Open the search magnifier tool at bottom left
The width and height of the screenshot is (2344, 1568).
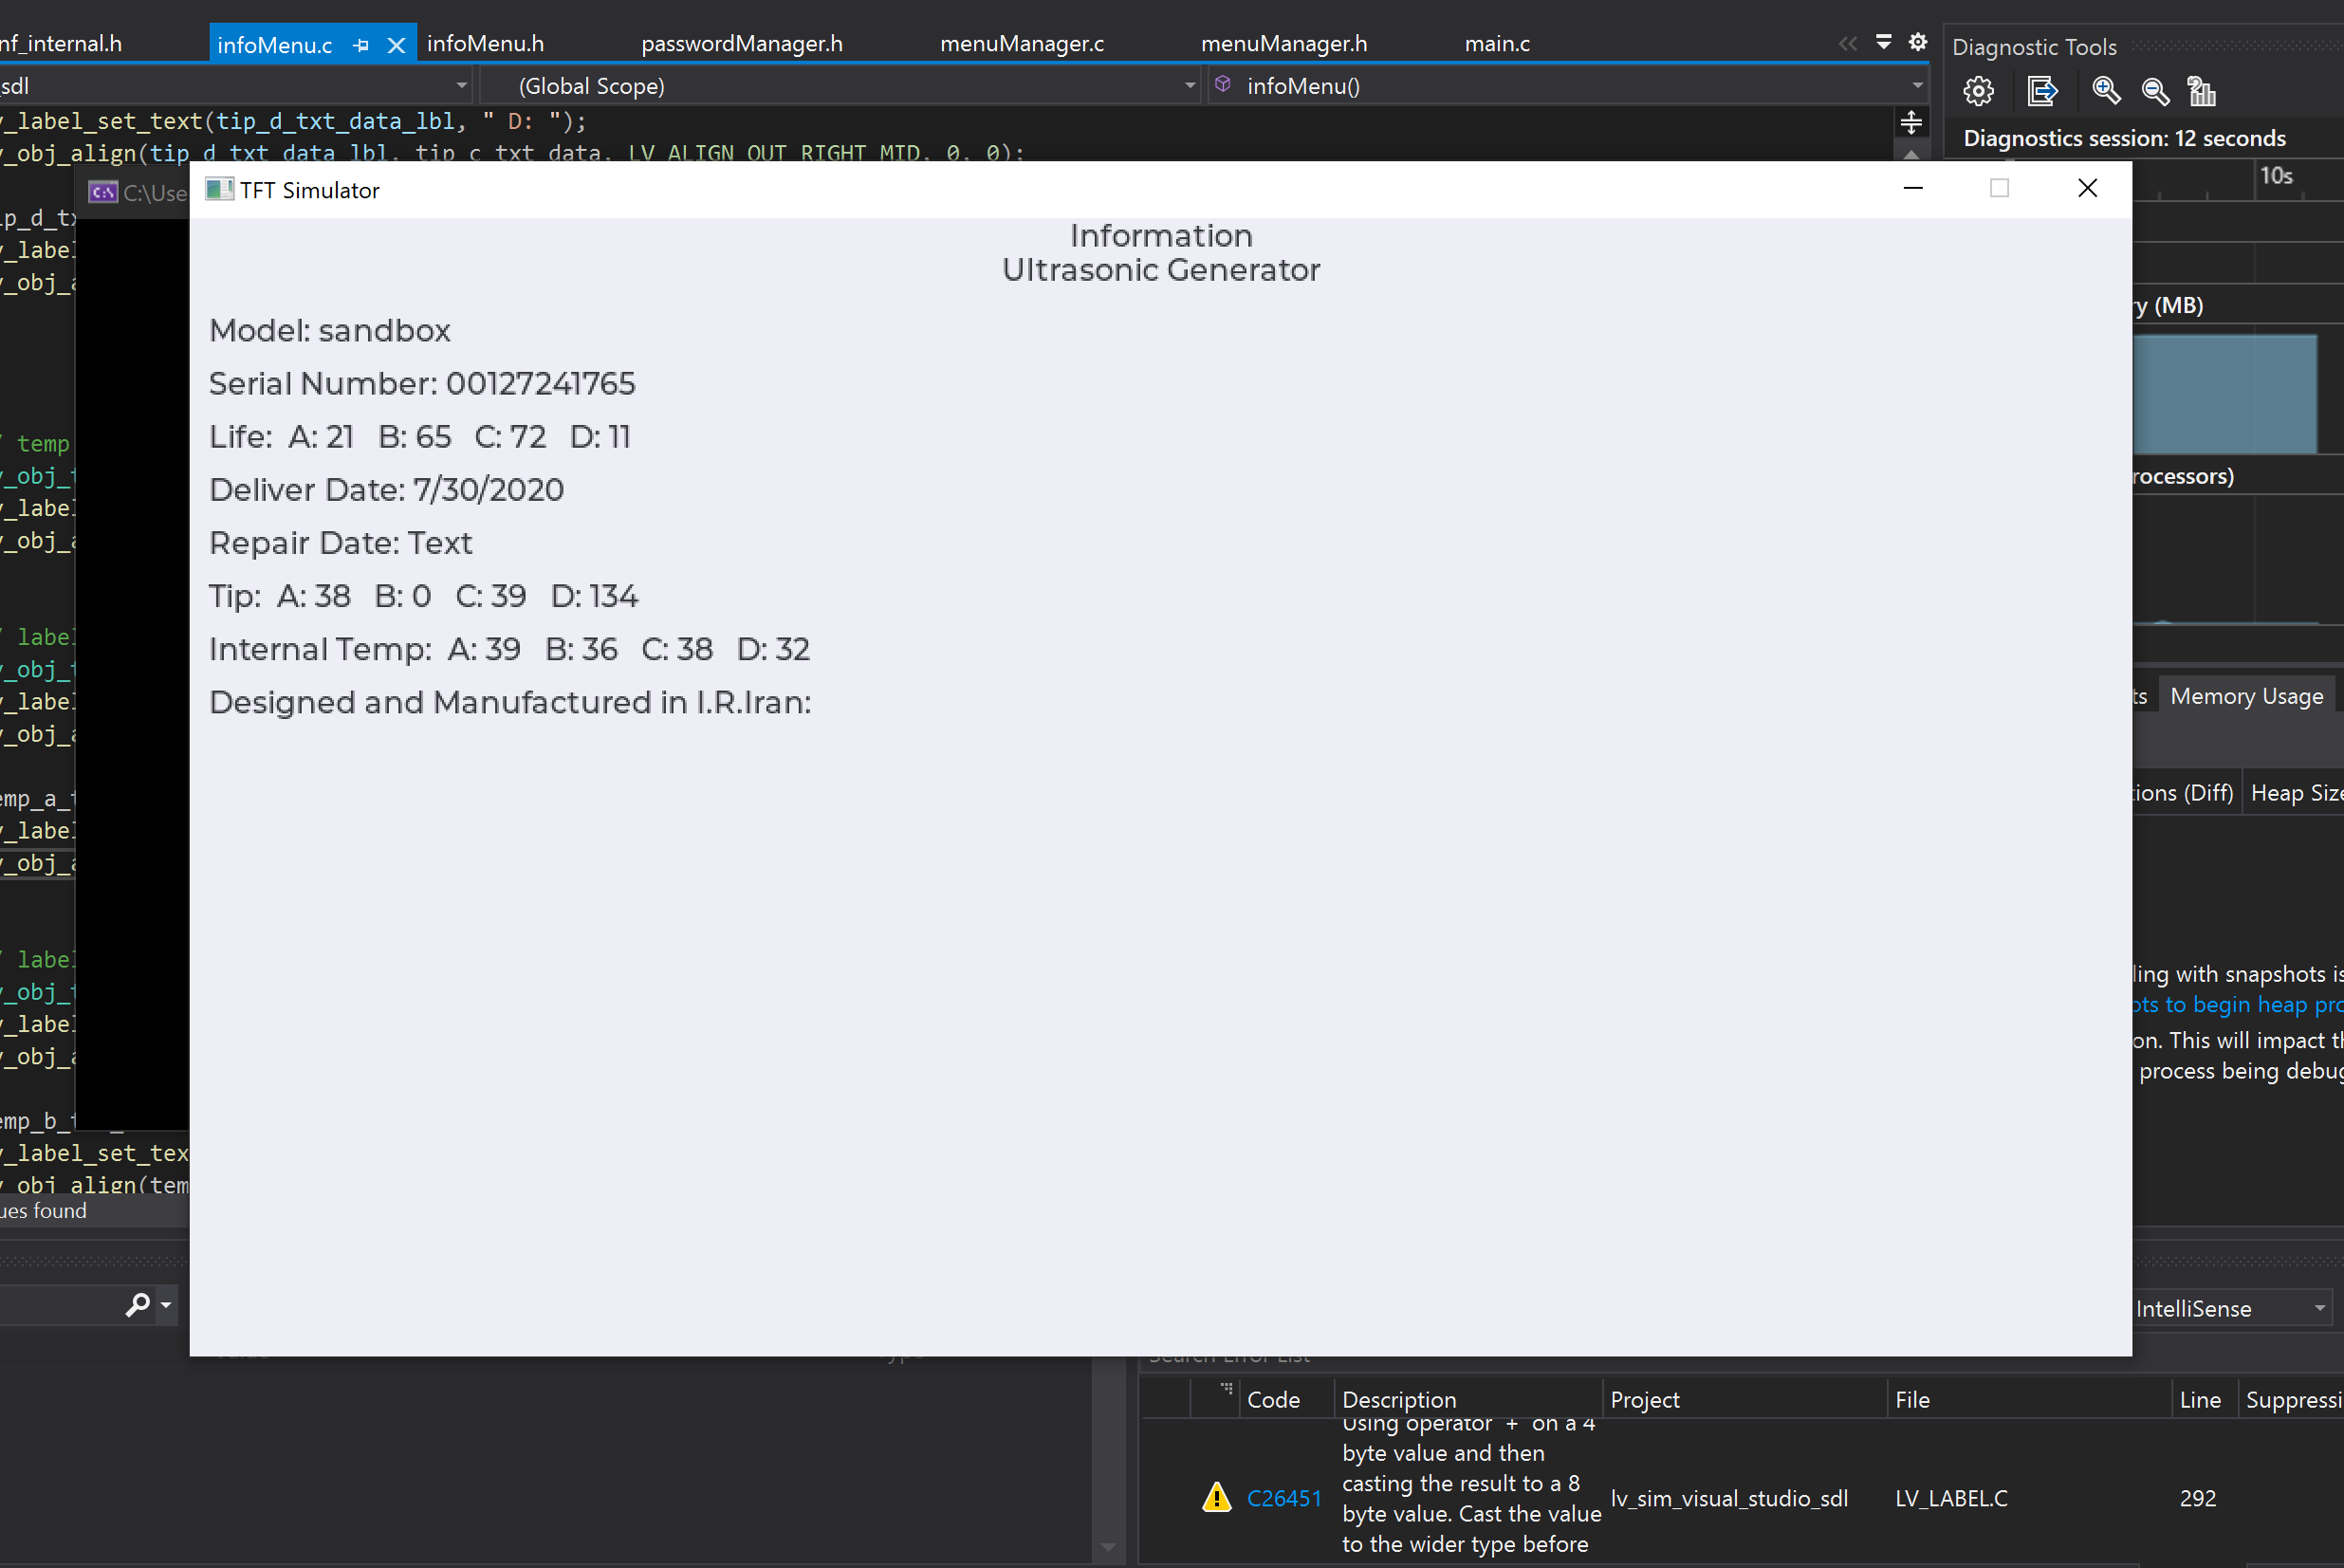tap(138, 1305)
